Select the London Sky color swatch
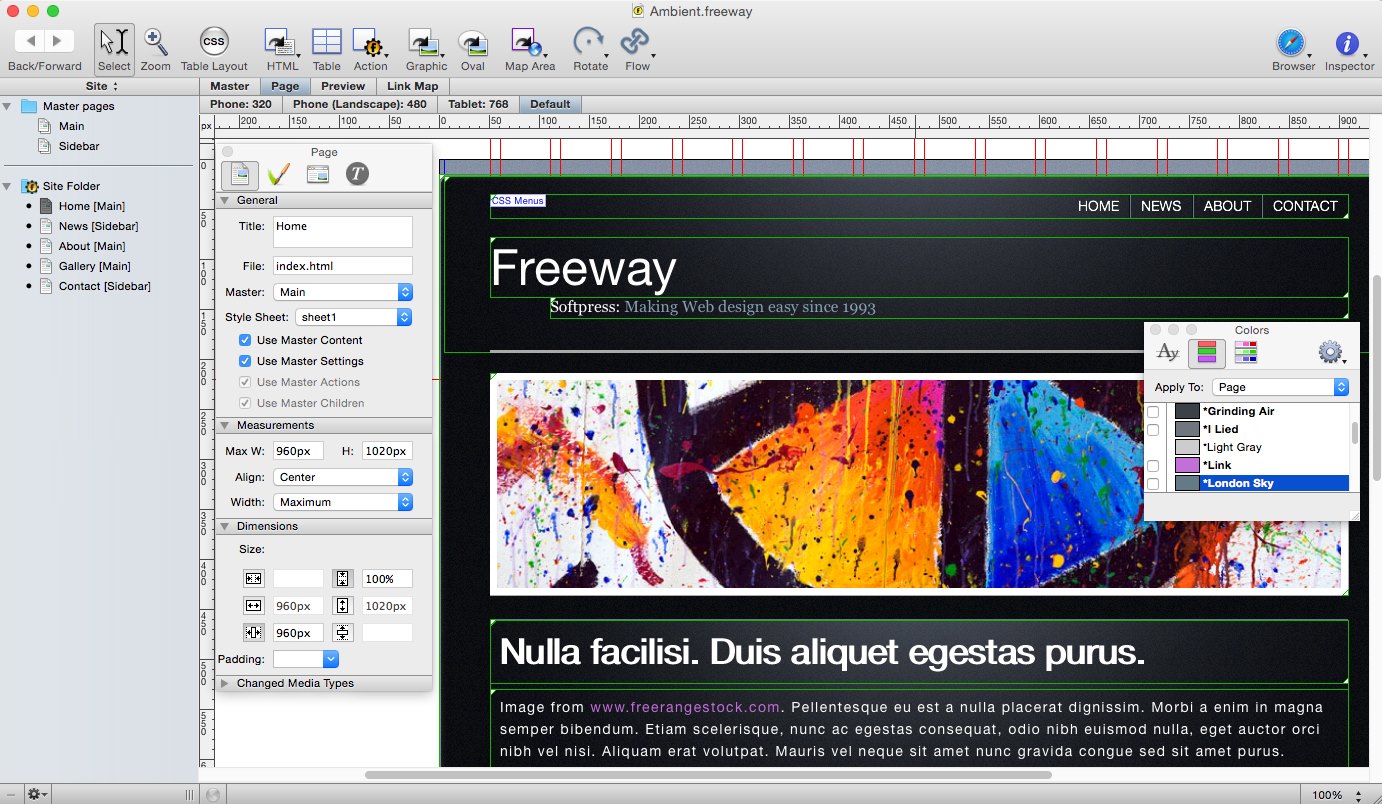Viewport: 1382px width, 804px height. 1187,484
